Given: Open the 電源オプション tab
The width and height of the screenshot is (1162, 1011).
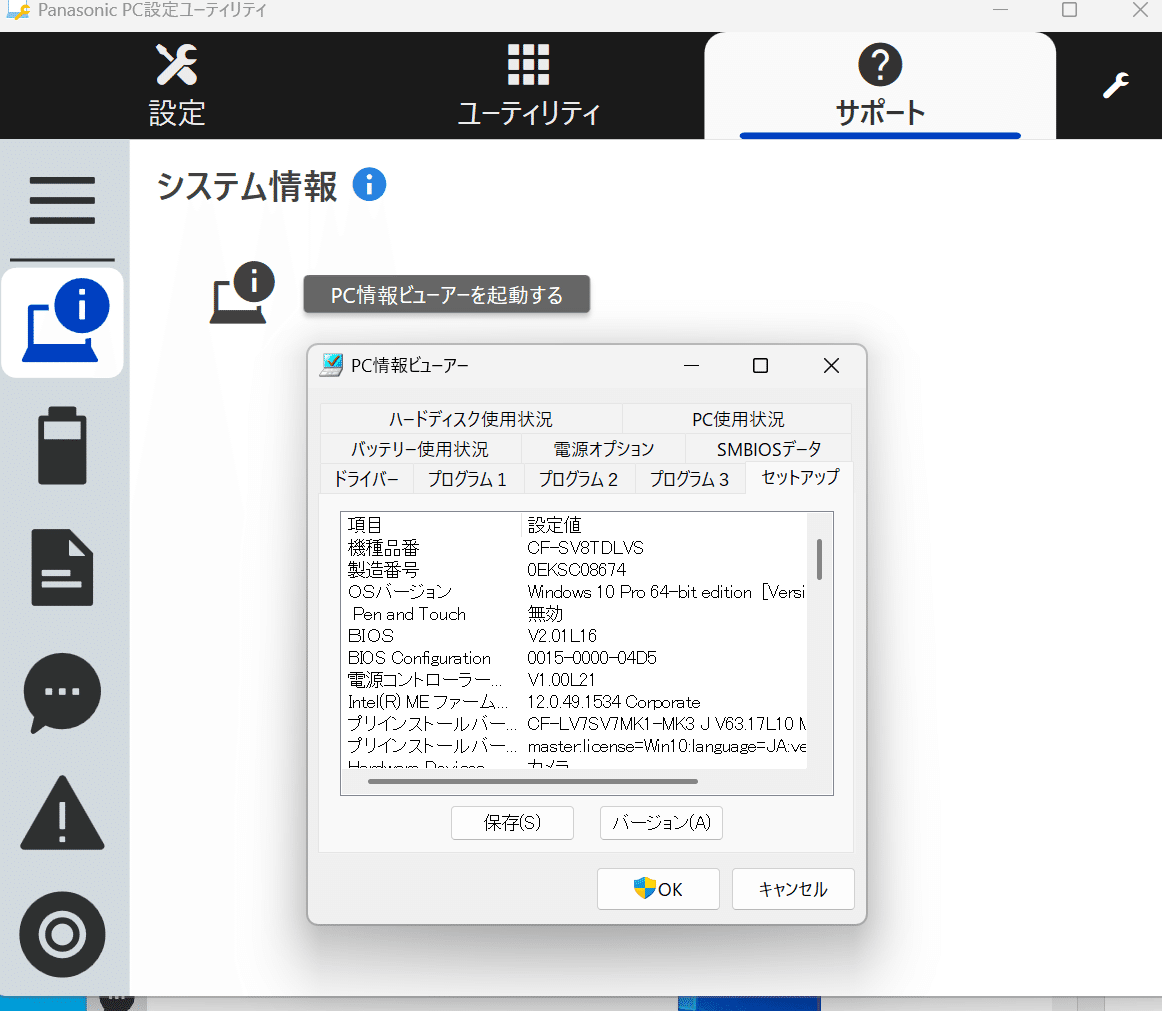Looking at the screenshot, I should click(603, 448).
